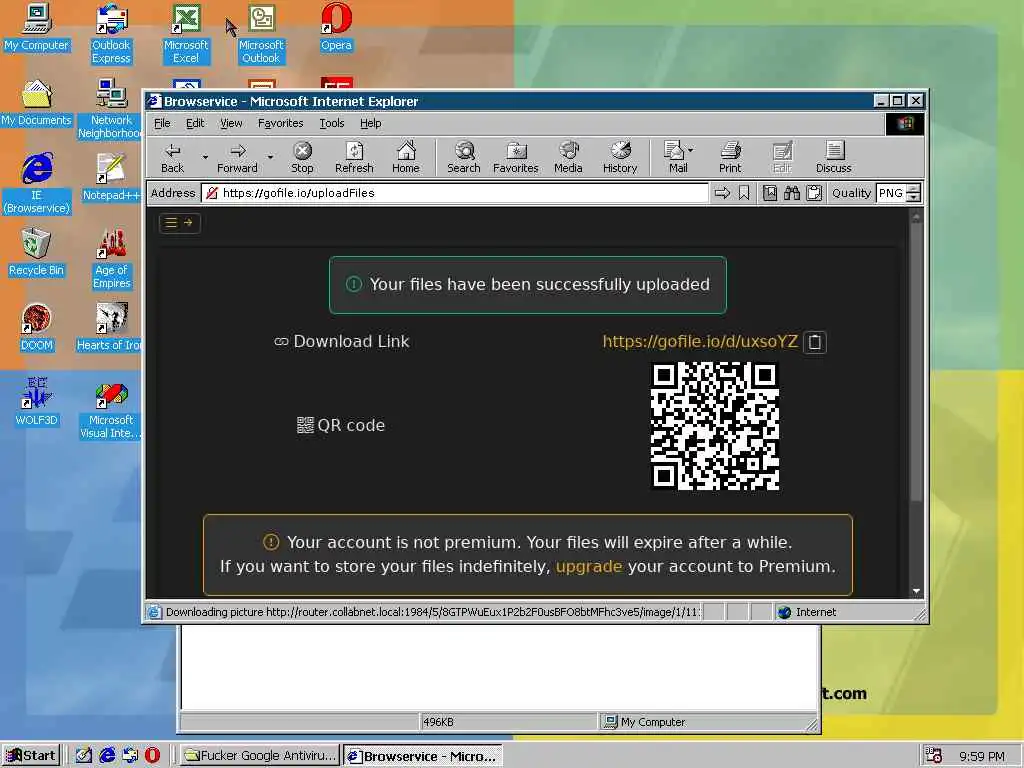Open the Search pane

coord(464,158)
